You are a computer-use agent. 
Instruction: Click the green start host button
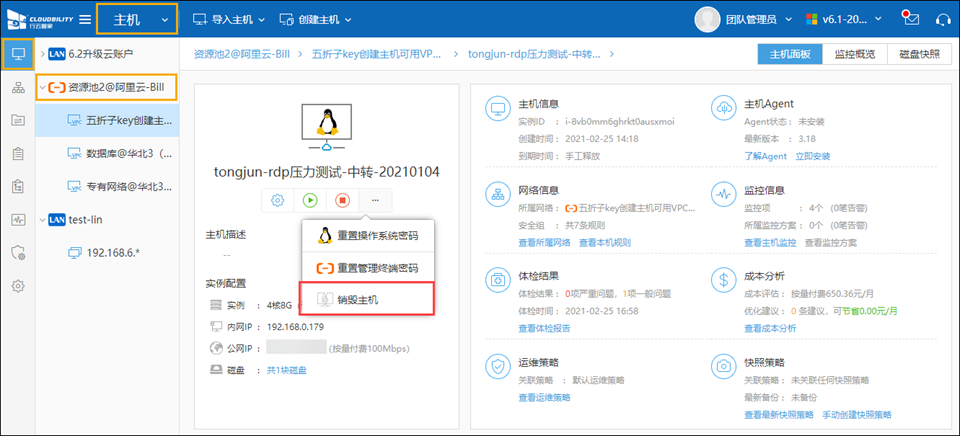310,200
